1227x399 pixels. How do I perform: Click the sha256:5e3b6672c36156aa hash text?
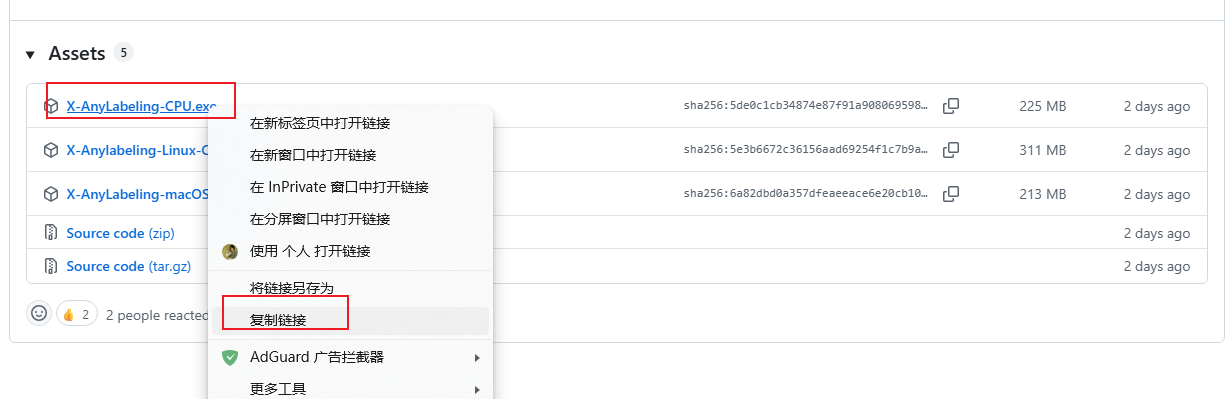coord(806,150)
